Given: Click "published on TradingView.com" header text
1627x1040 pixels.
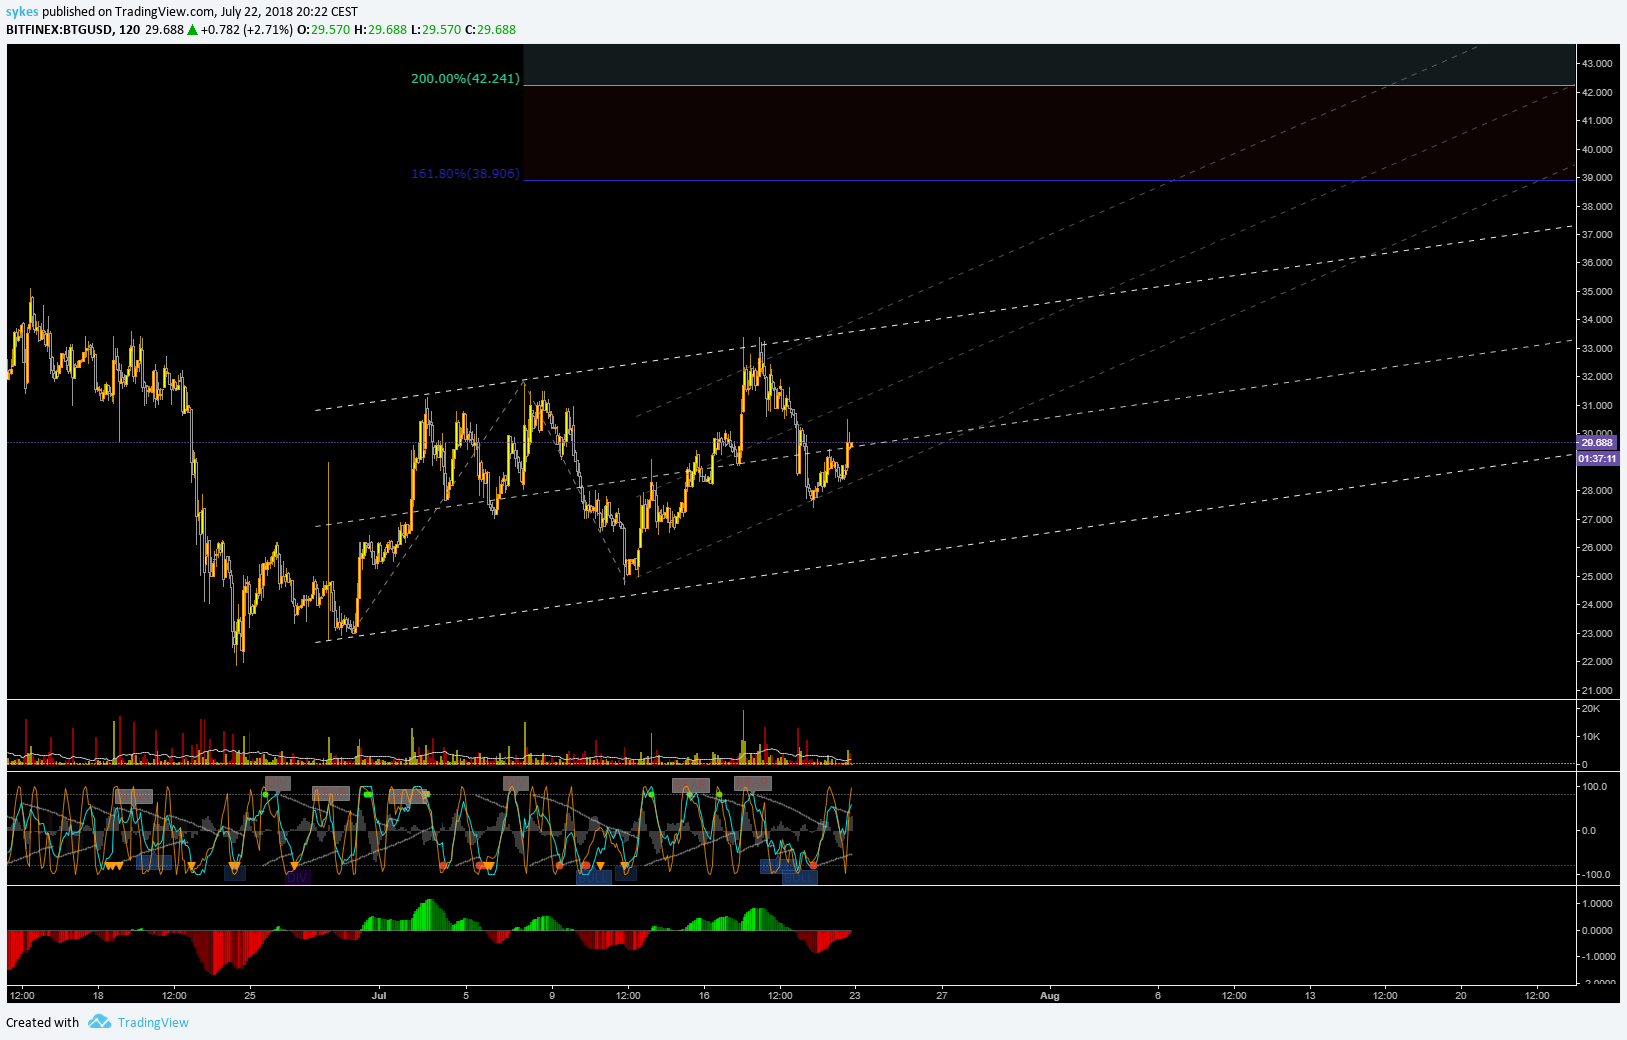Looking at the screenshot, I should [128, 12].
